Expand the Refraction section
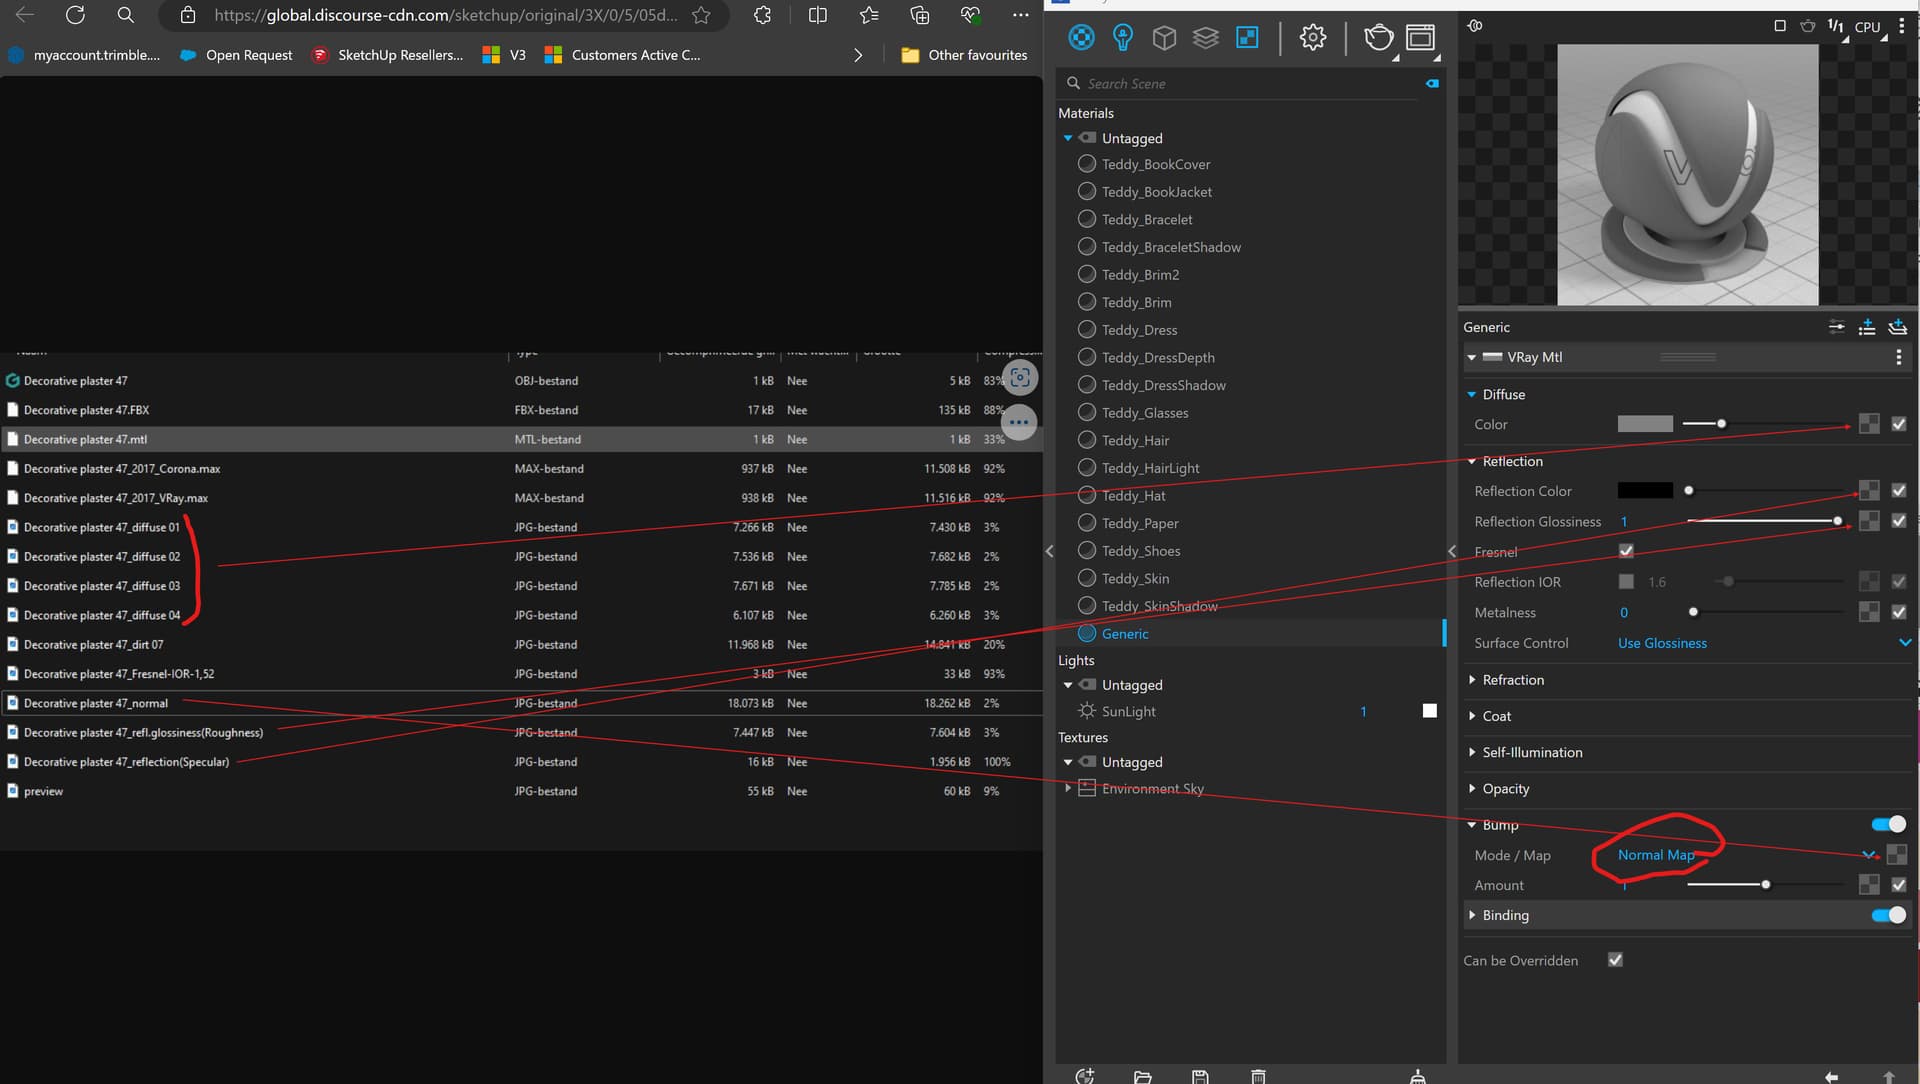Screen dimensions: 1920x1084 [1471, 680]
